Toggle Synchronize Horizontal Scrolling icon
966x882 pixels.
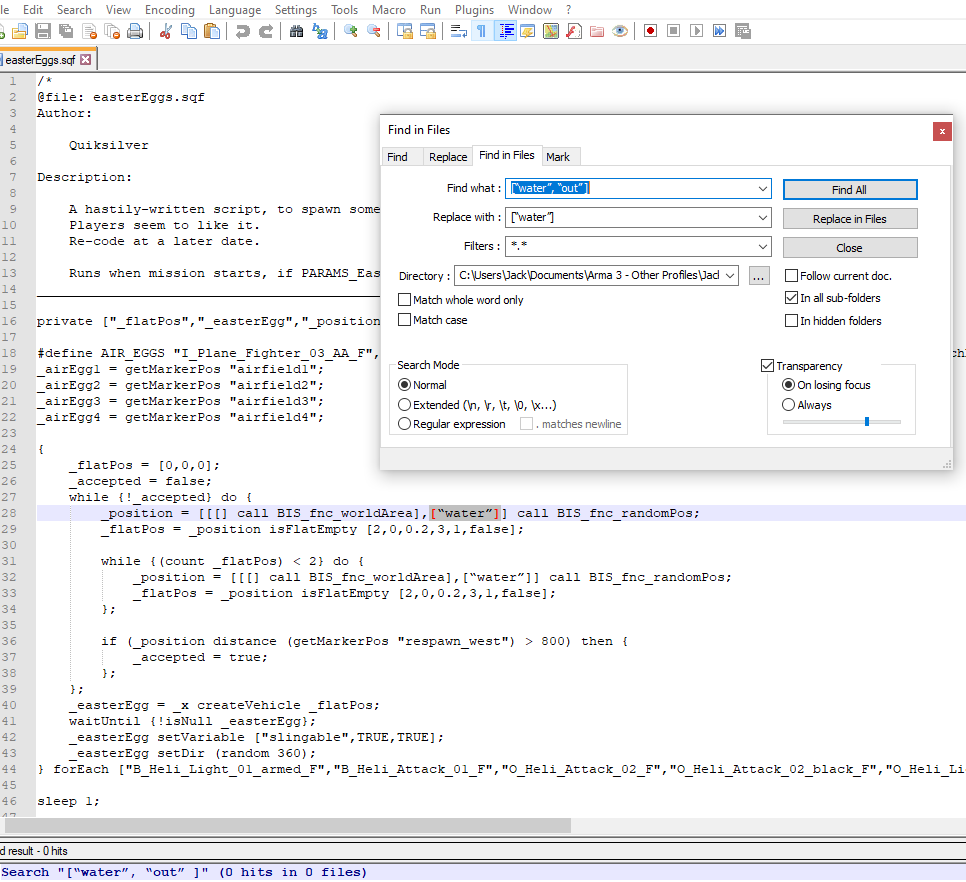[428, 31]
